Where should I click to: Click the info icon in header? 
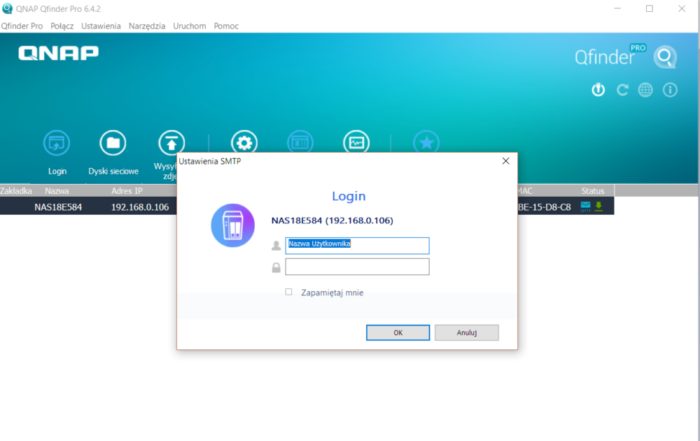tap(670, 90)
